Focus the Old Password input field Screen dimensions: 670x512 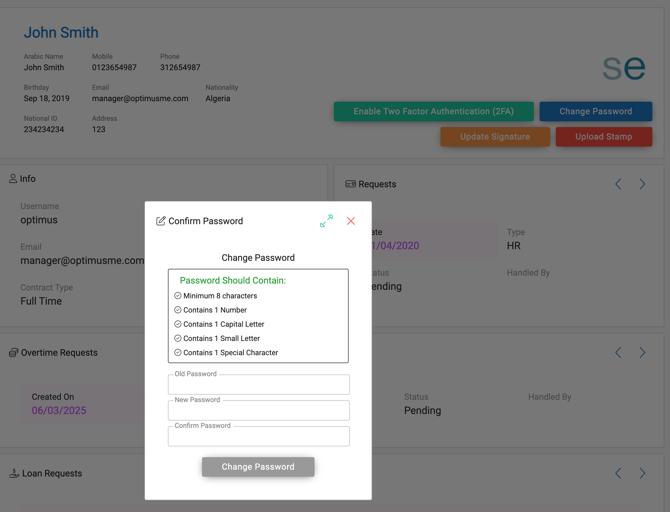258,385
